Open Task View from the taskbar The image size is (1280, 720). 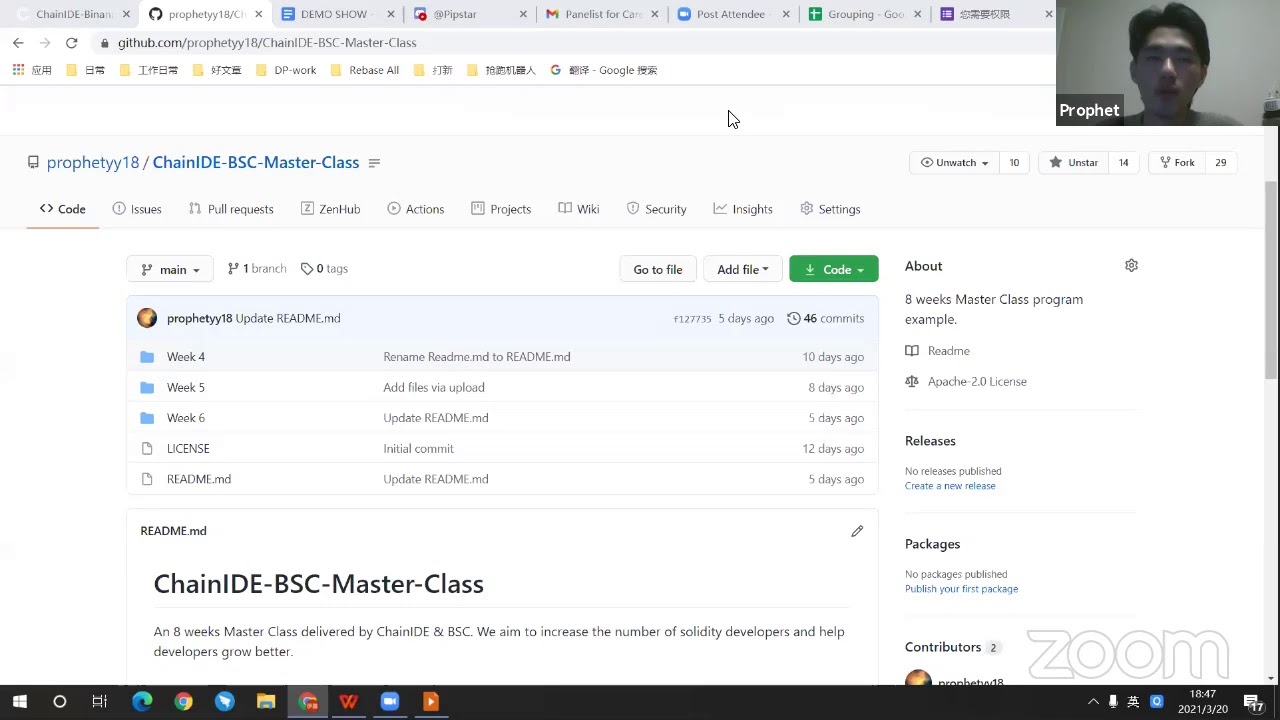pyautogui.click(x=99, y=701)
